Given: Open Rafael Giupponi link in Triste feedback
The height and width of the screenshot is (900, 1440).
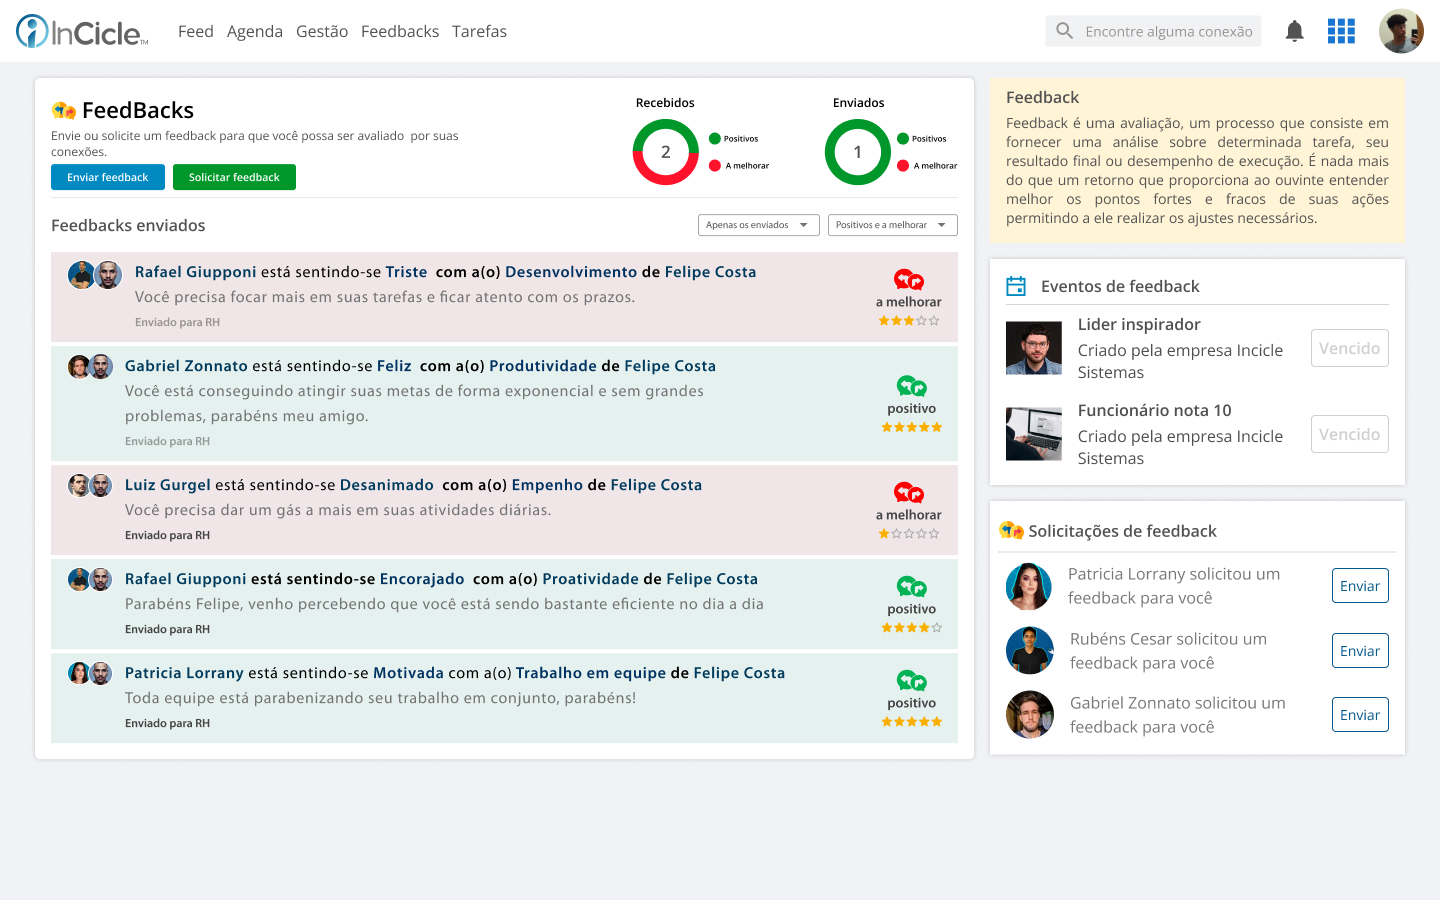Looking at the screenshot, I should [196, 272].
